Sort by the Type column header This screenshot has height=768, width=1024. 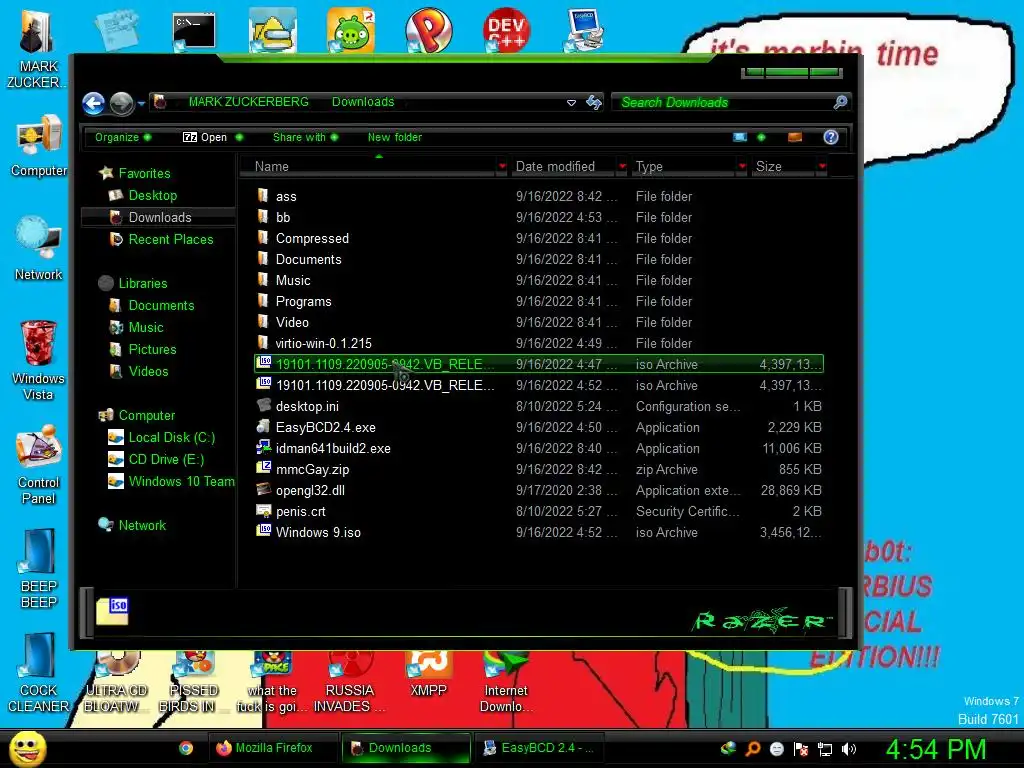[685, 167]
